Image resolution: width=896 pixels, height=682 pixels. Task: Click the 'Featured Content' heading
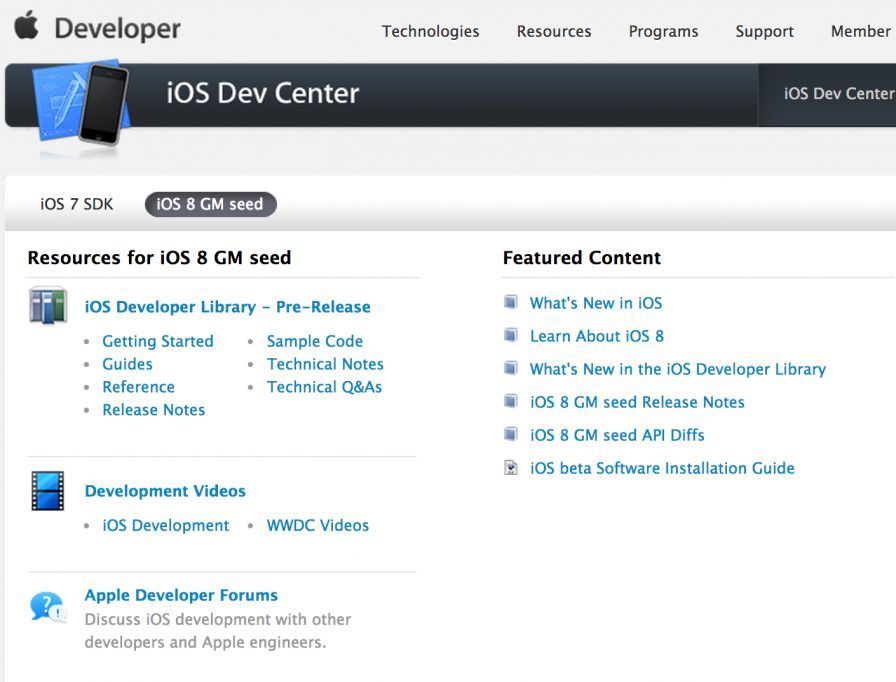[582, 258]
